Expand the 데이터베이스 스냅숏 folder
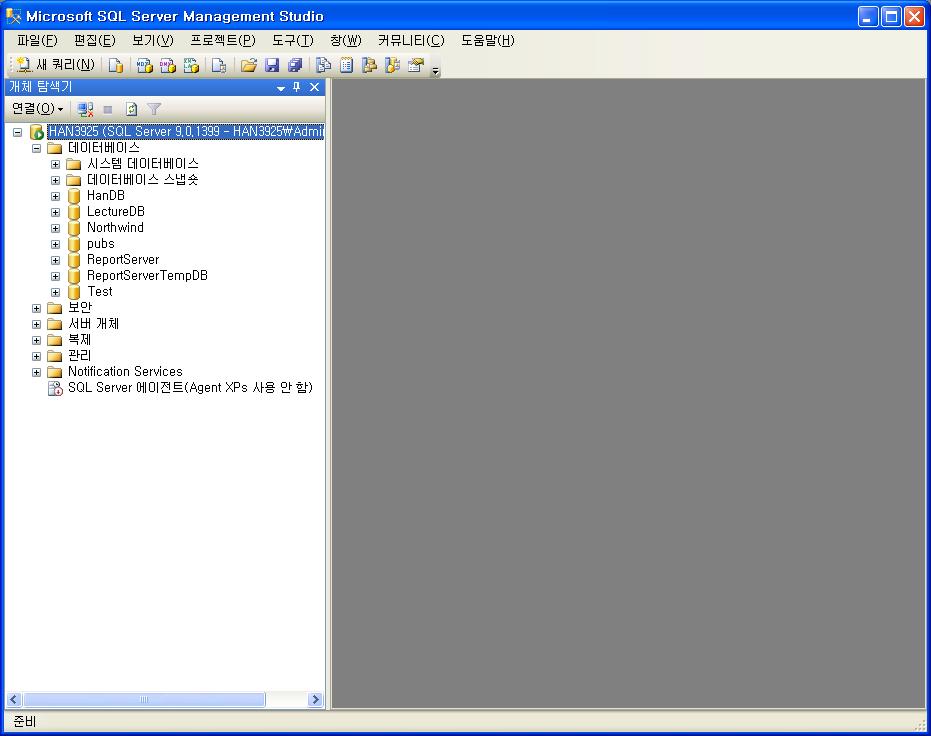 55,180
